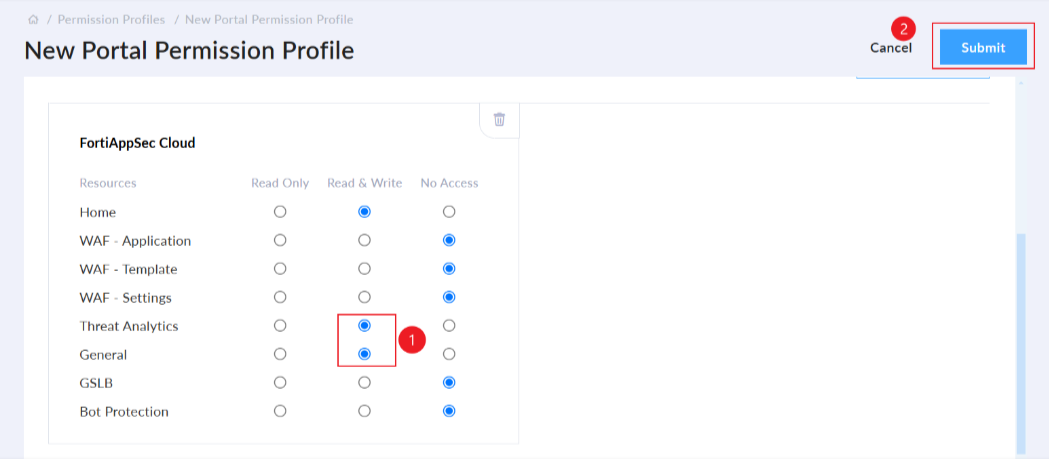Delete the FortiAppSec Cloud permission block

(x=499, y=120)
